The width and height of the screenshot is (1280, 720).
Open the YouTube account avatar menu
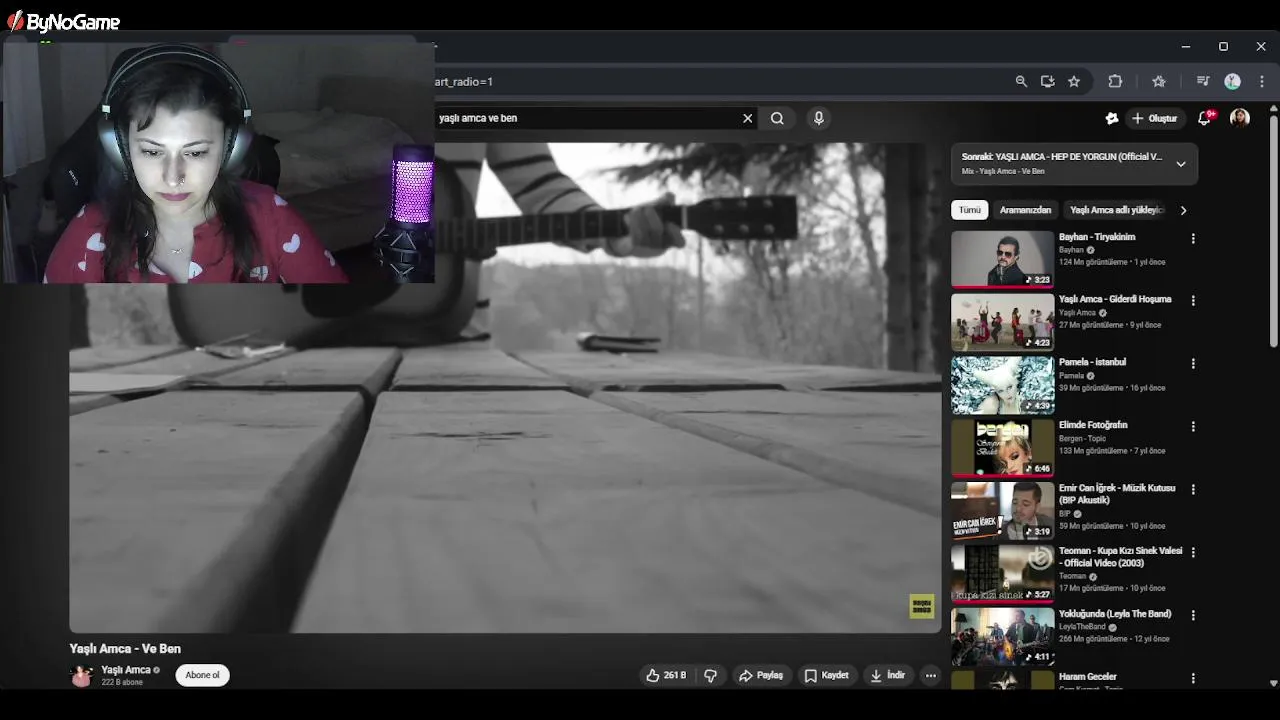(x=1240, y=118)
